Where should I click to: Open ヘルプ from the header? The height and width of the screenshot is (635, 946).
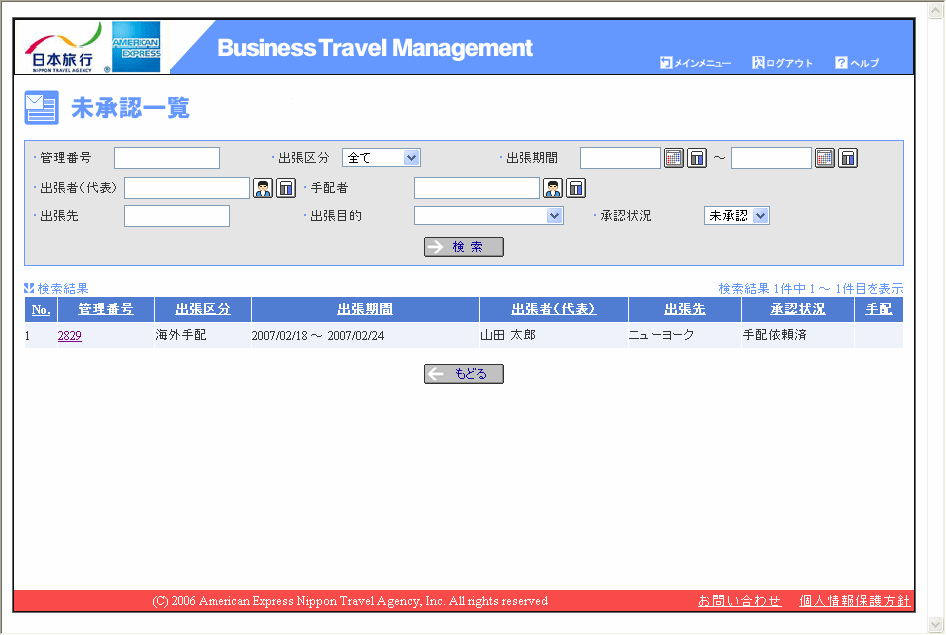tap(864, 63)
